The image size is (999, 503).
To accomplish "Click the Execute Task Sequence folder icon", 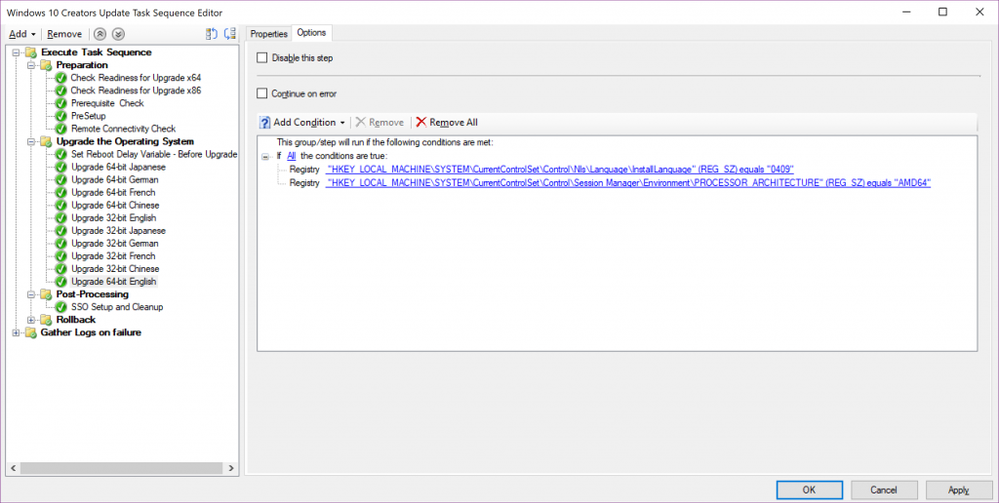I will (x=31, y=52).
